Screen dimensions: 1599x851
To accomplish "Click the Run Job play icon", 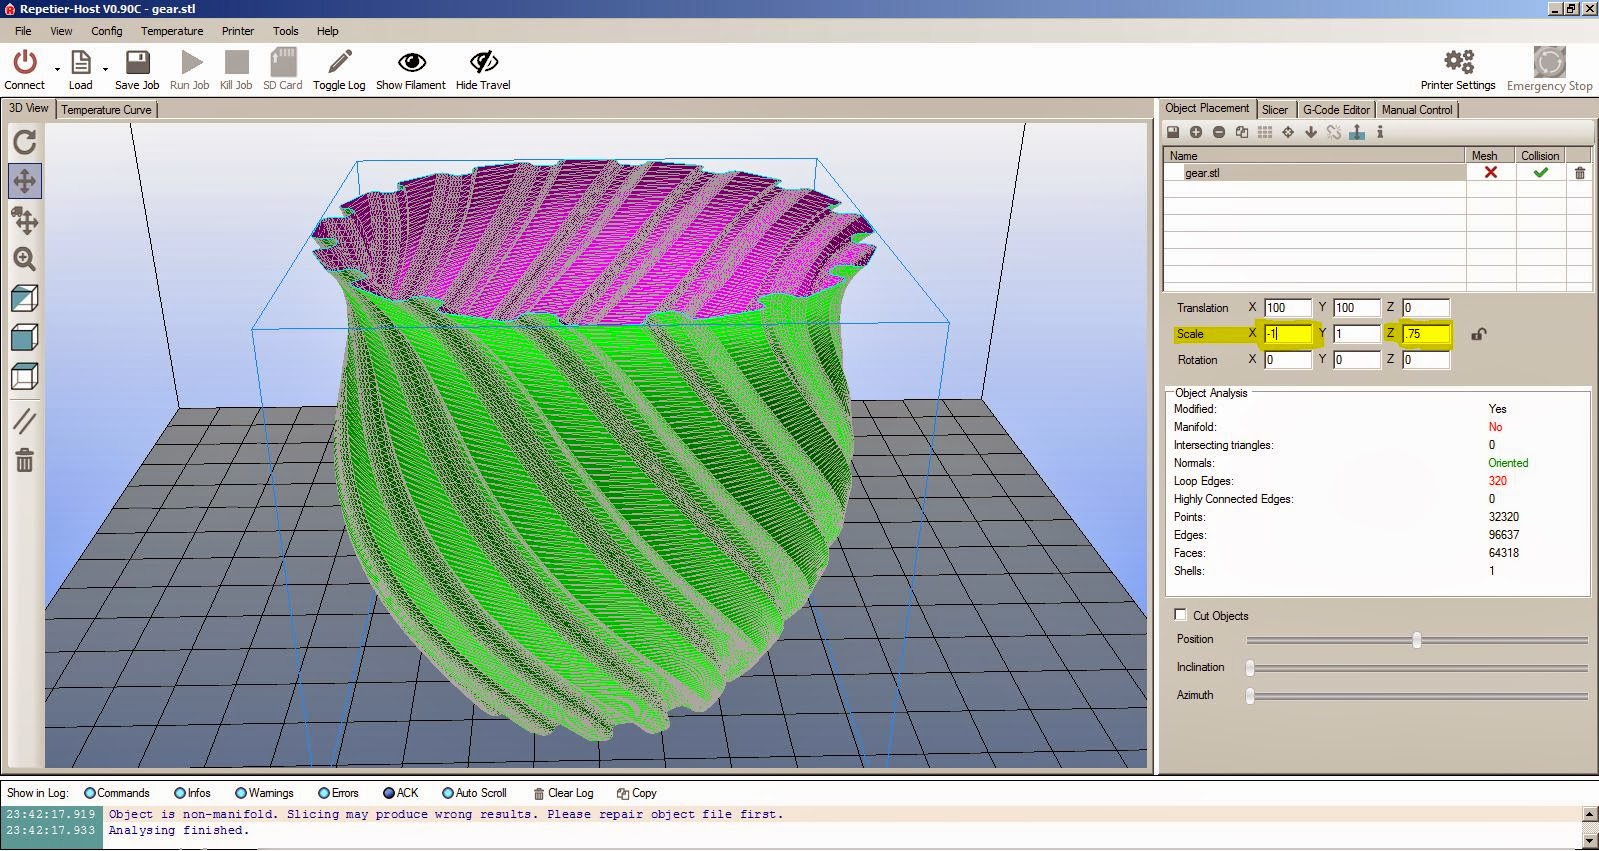I will (x=190, y=62).
